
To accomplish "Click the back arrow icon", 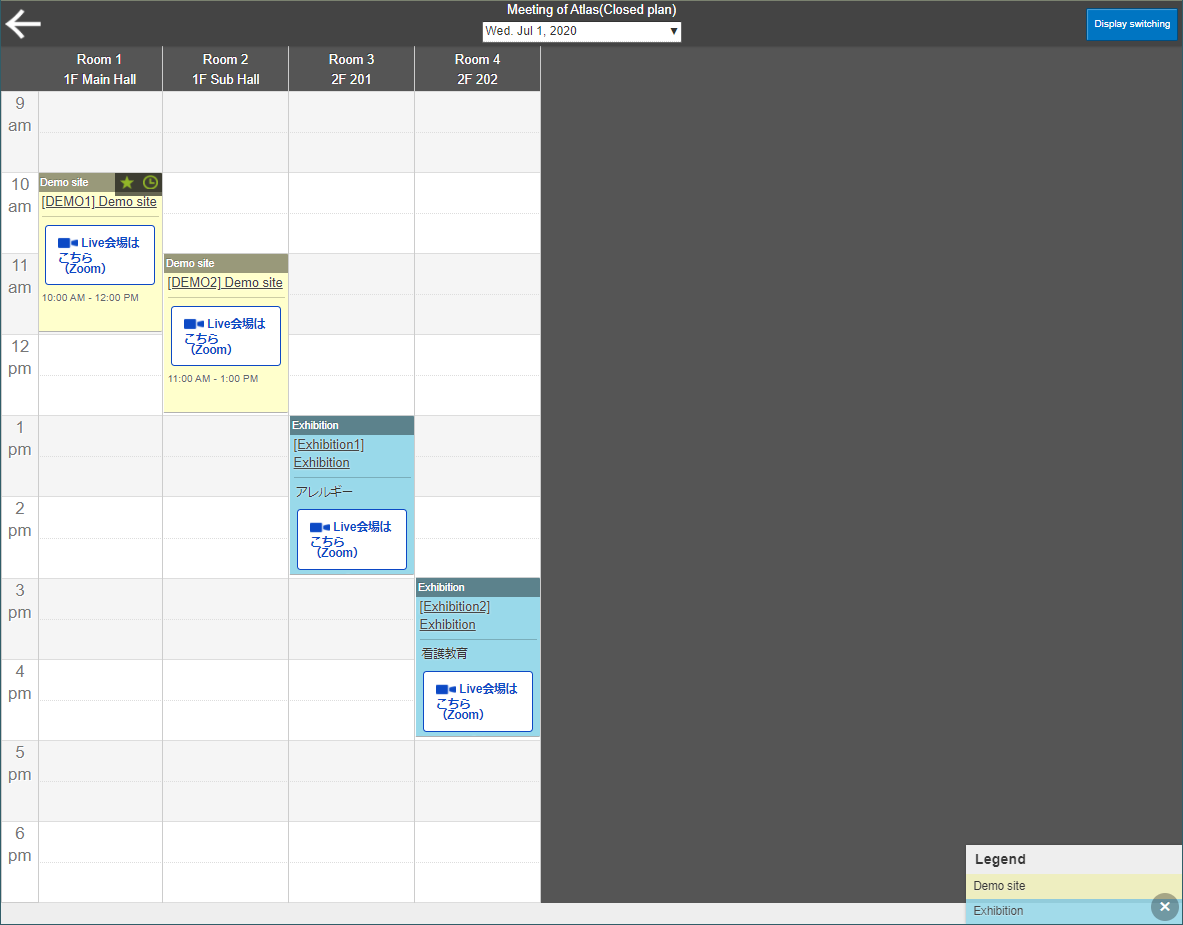I will tap(23, 24).
